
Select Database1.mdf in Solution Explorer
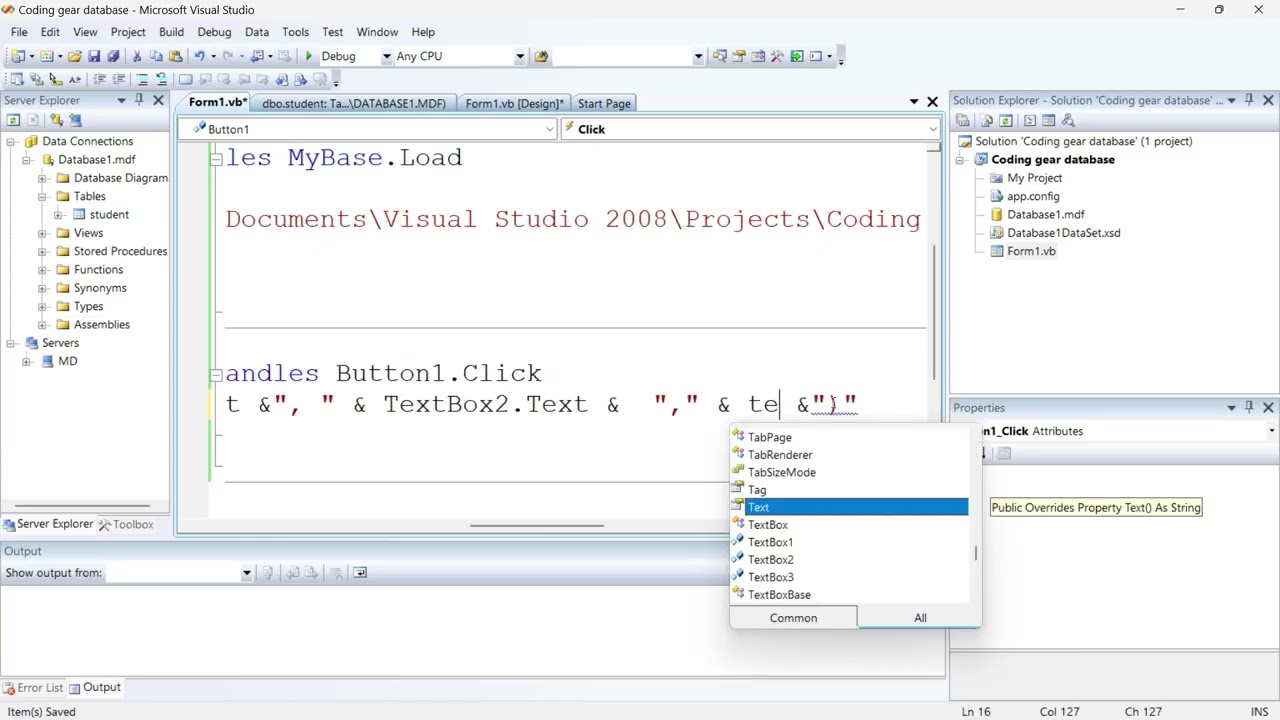(1045, 215)
